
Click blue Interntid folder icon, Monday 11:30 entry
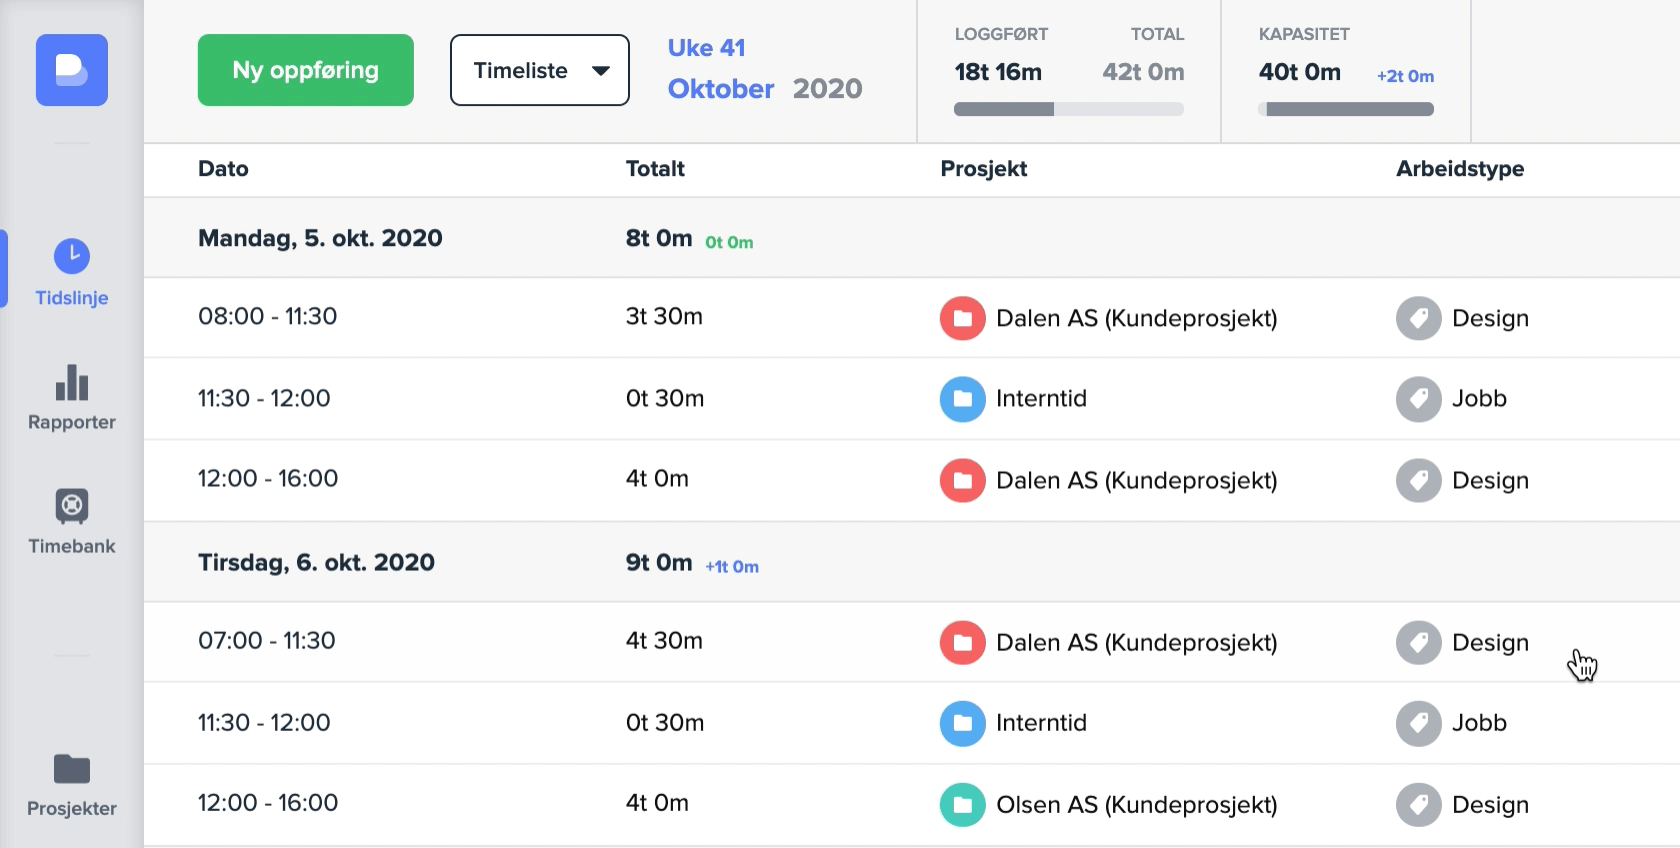[x=962, y=399]
